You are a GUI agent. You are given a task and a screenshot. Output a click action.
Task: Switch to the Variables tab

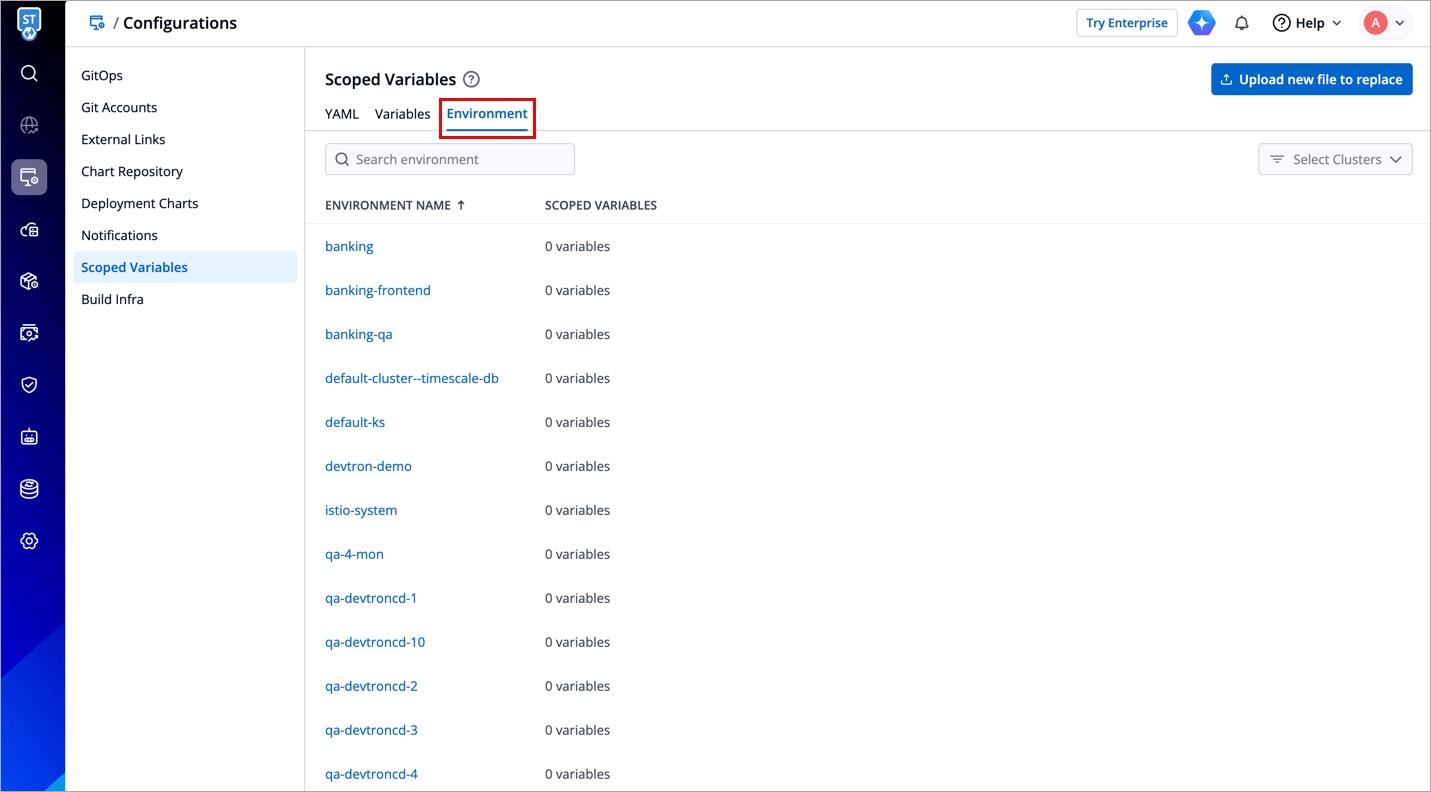pos(402,114)
